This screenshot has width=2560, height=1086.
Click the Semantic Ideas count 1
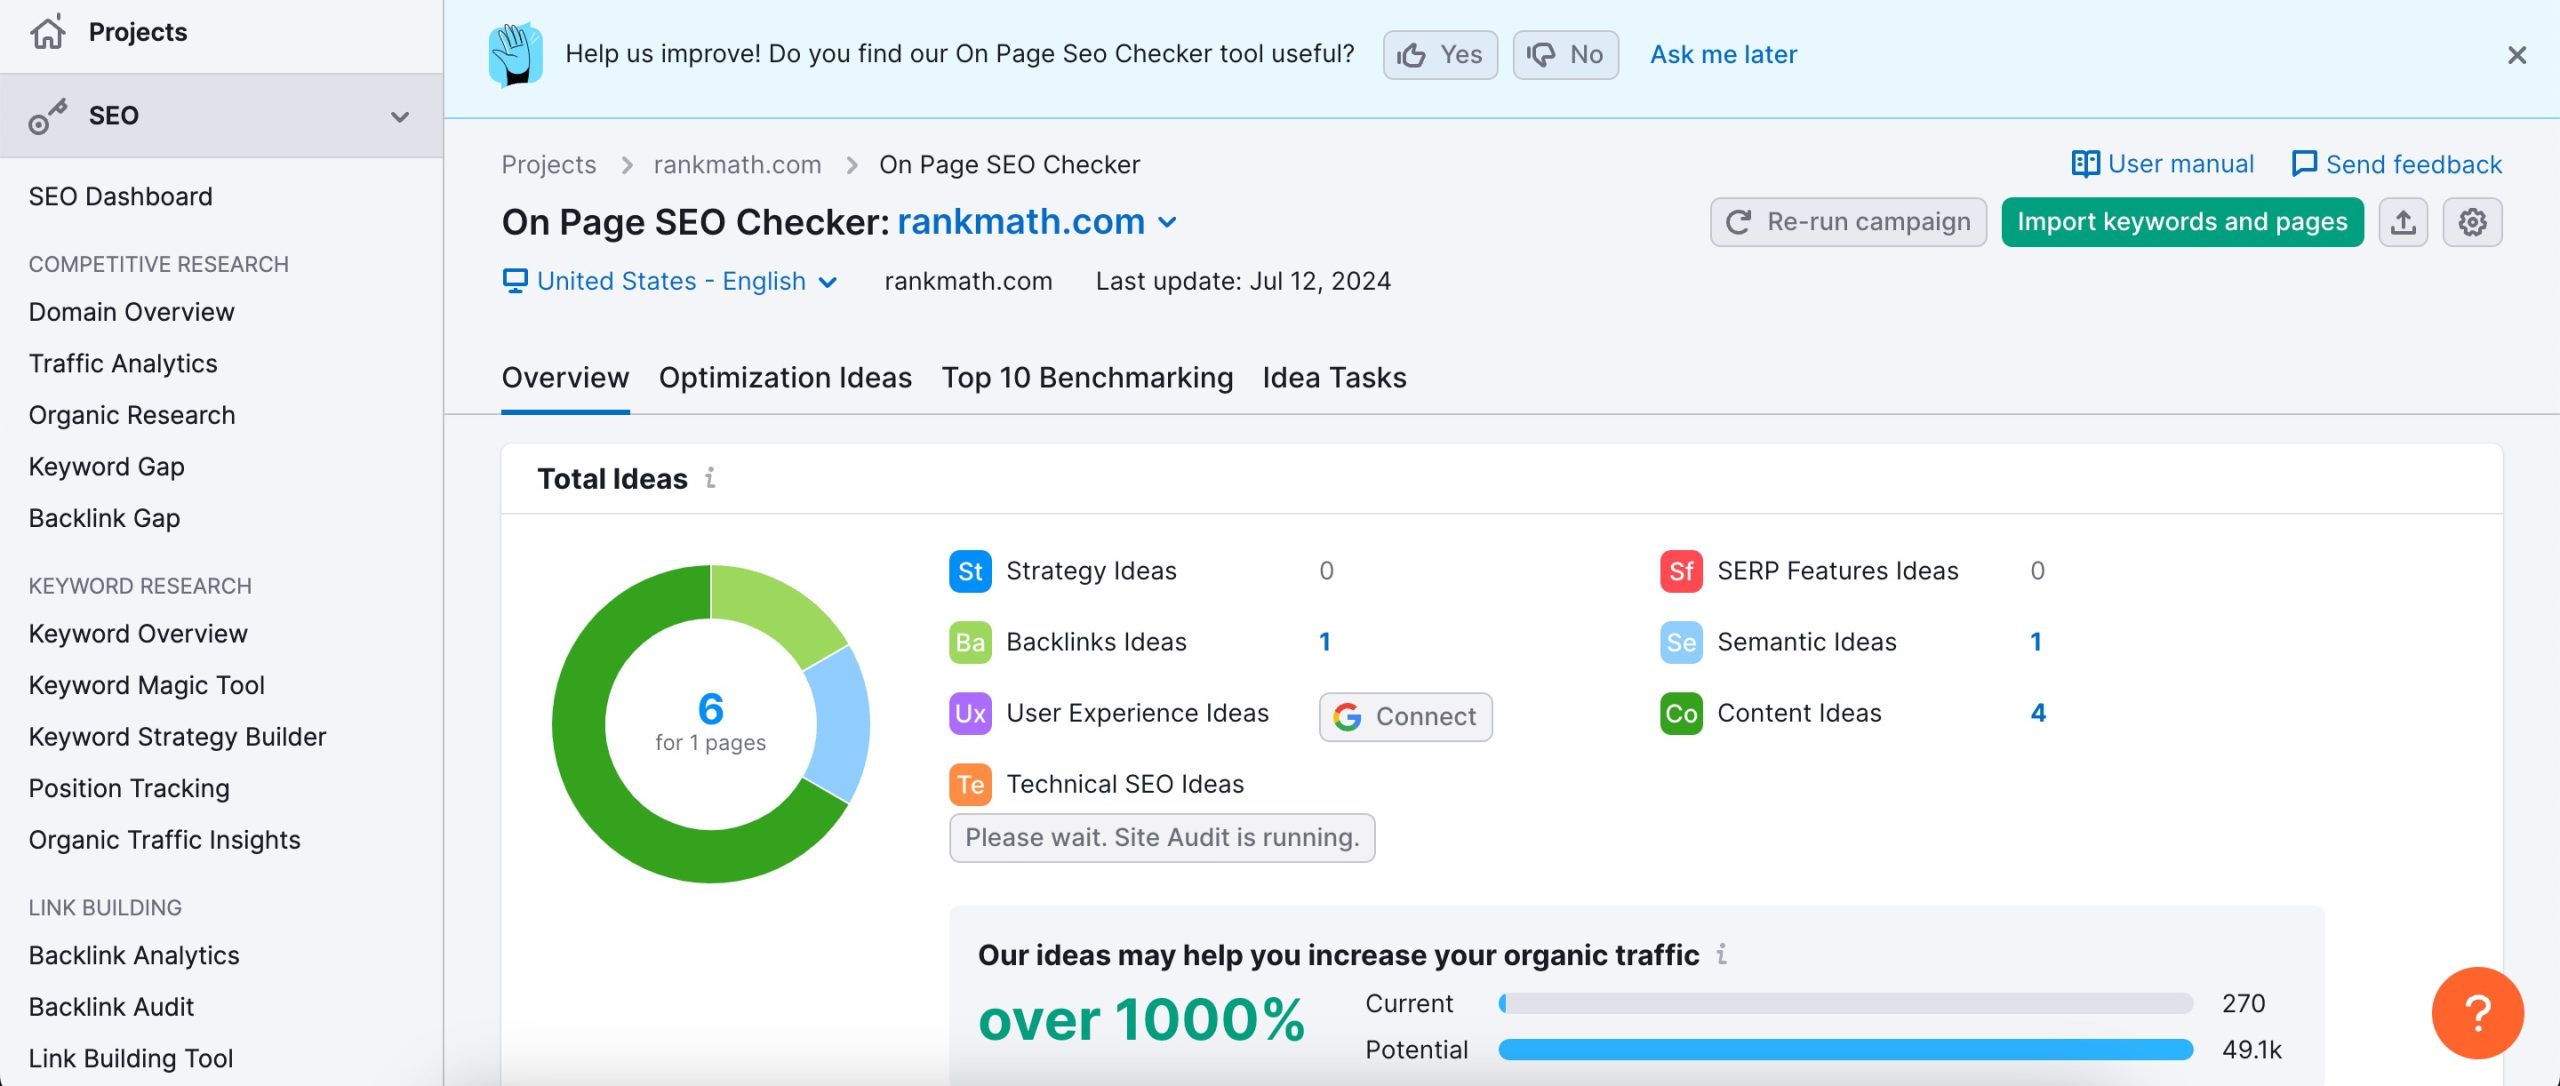click(2036, 642)
